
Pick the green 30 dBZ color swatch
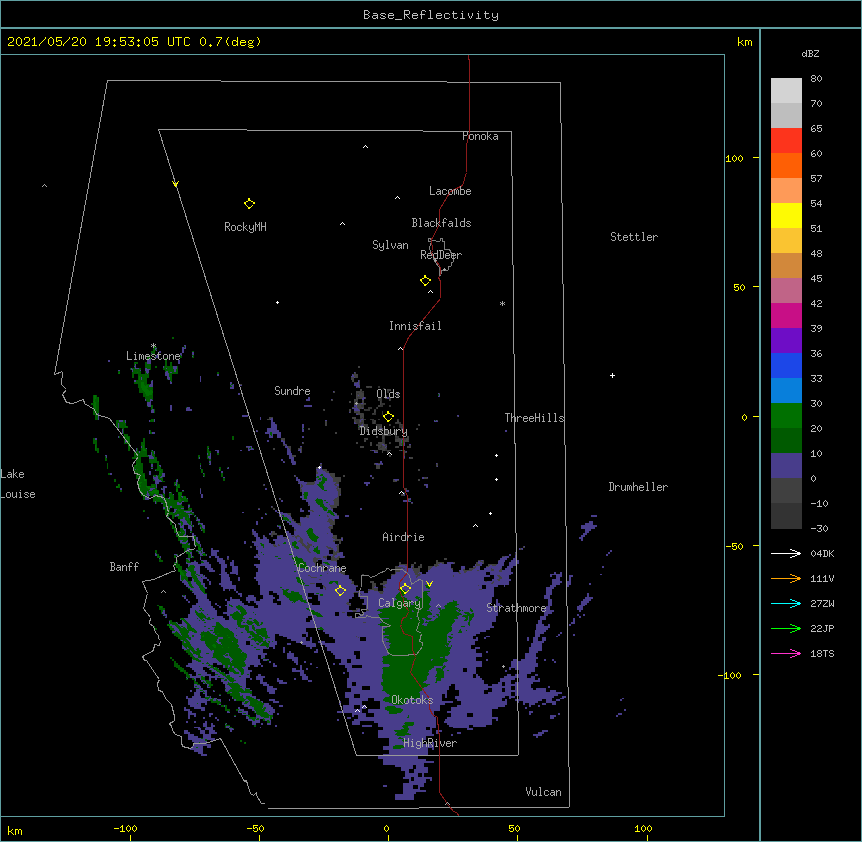(x=786, y=416)
